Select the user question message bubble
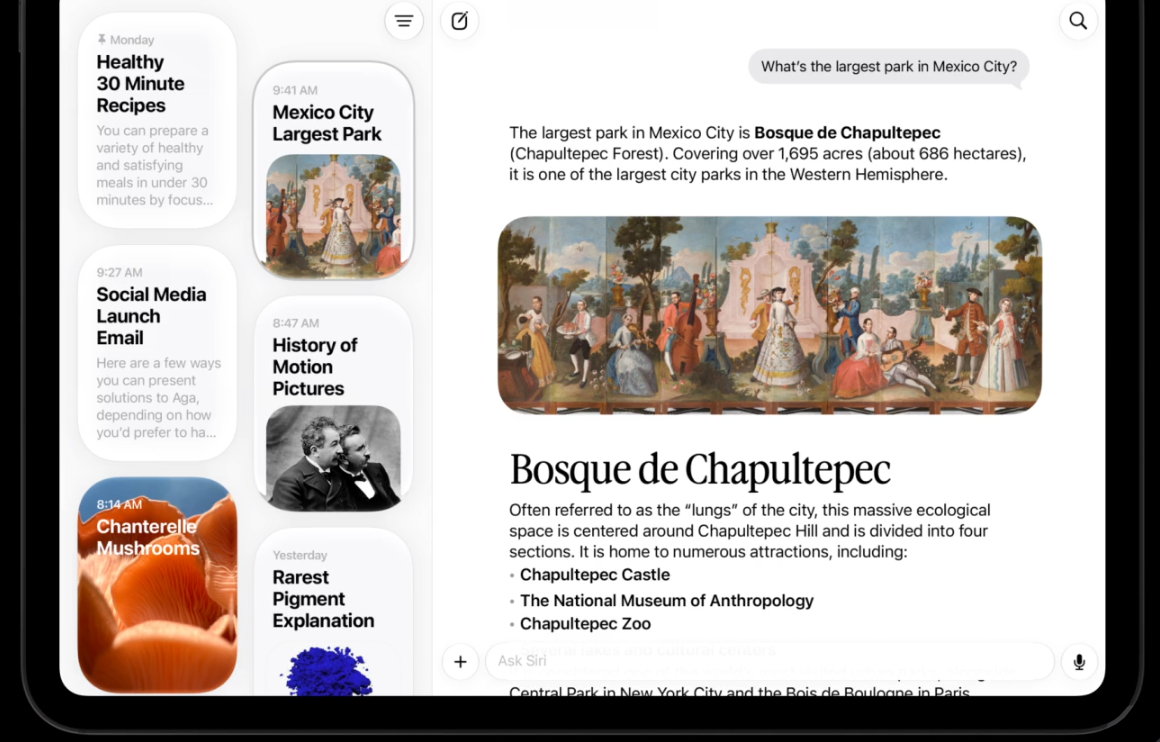1160x742 pixels. pos(888,67)
